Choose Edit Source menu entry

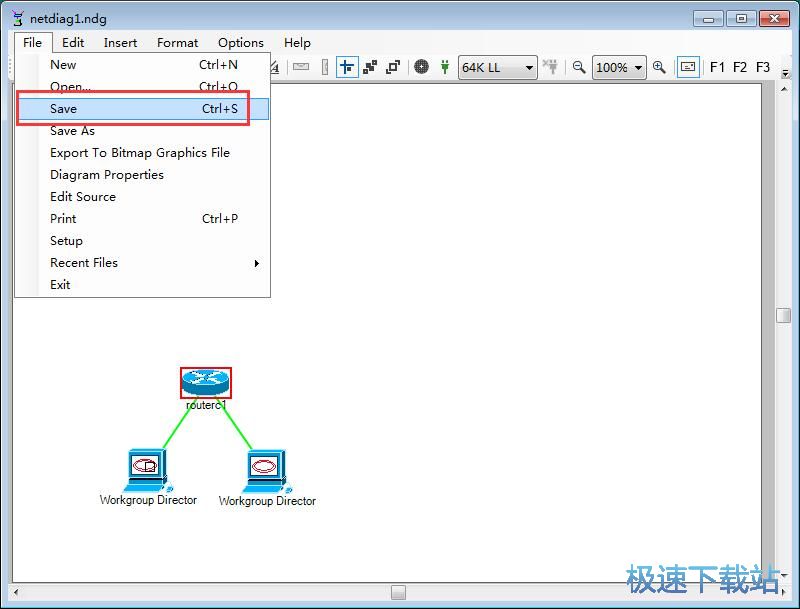click(x=142, y=196)
